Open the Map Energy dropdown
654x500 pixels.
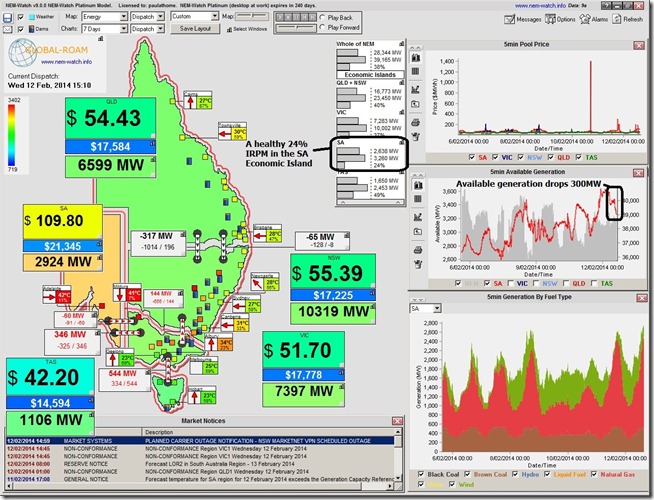(x=123, y=17)
